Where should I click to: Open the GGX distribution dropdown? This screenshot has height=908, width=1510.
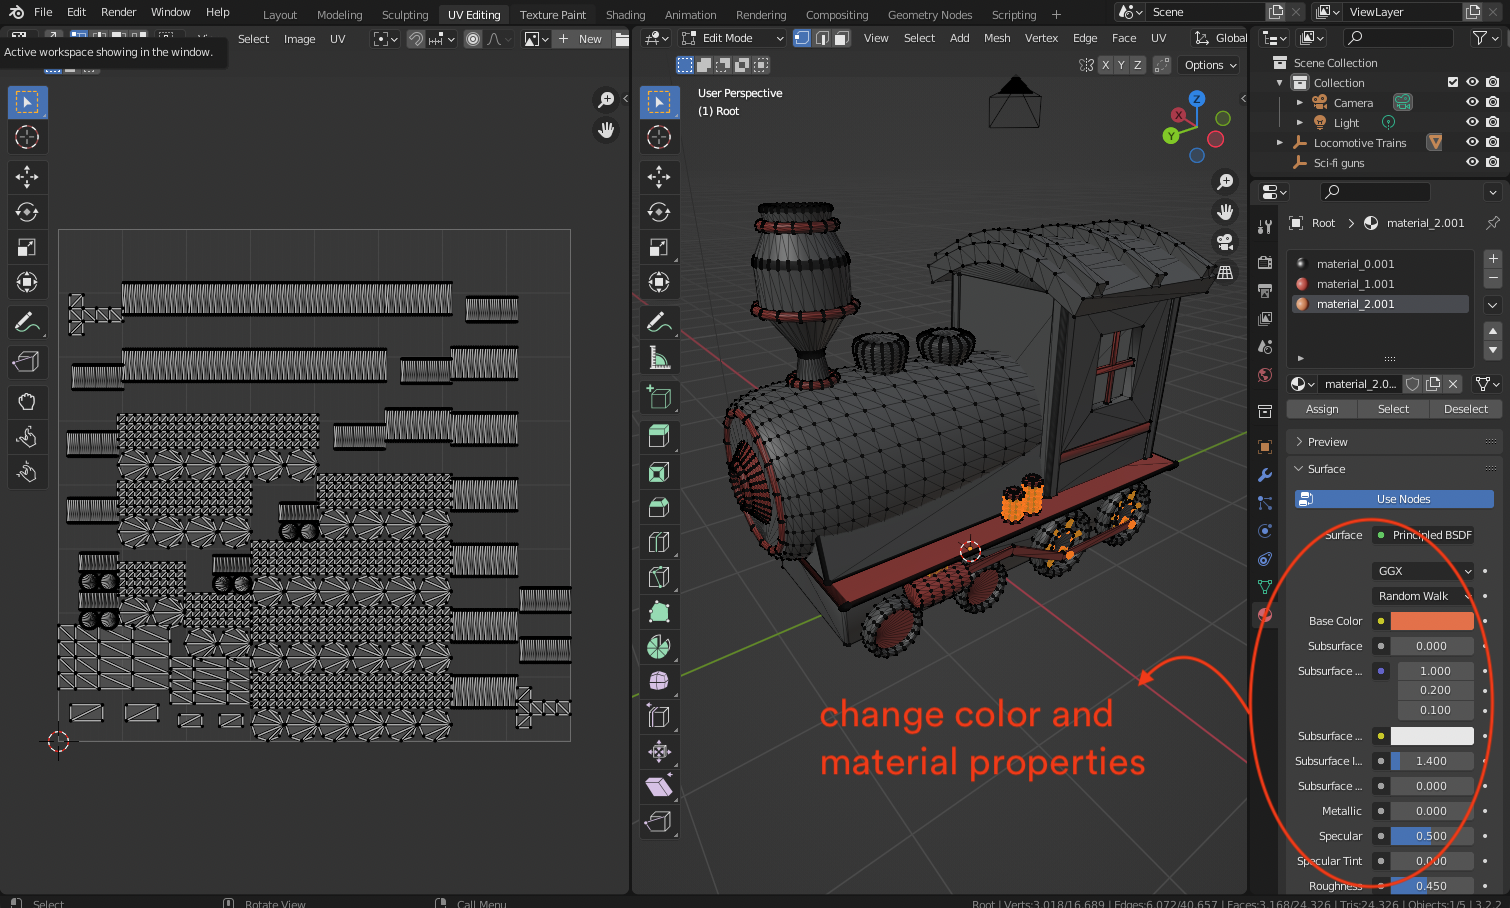pyautogui.click(x=1424, y=571)
